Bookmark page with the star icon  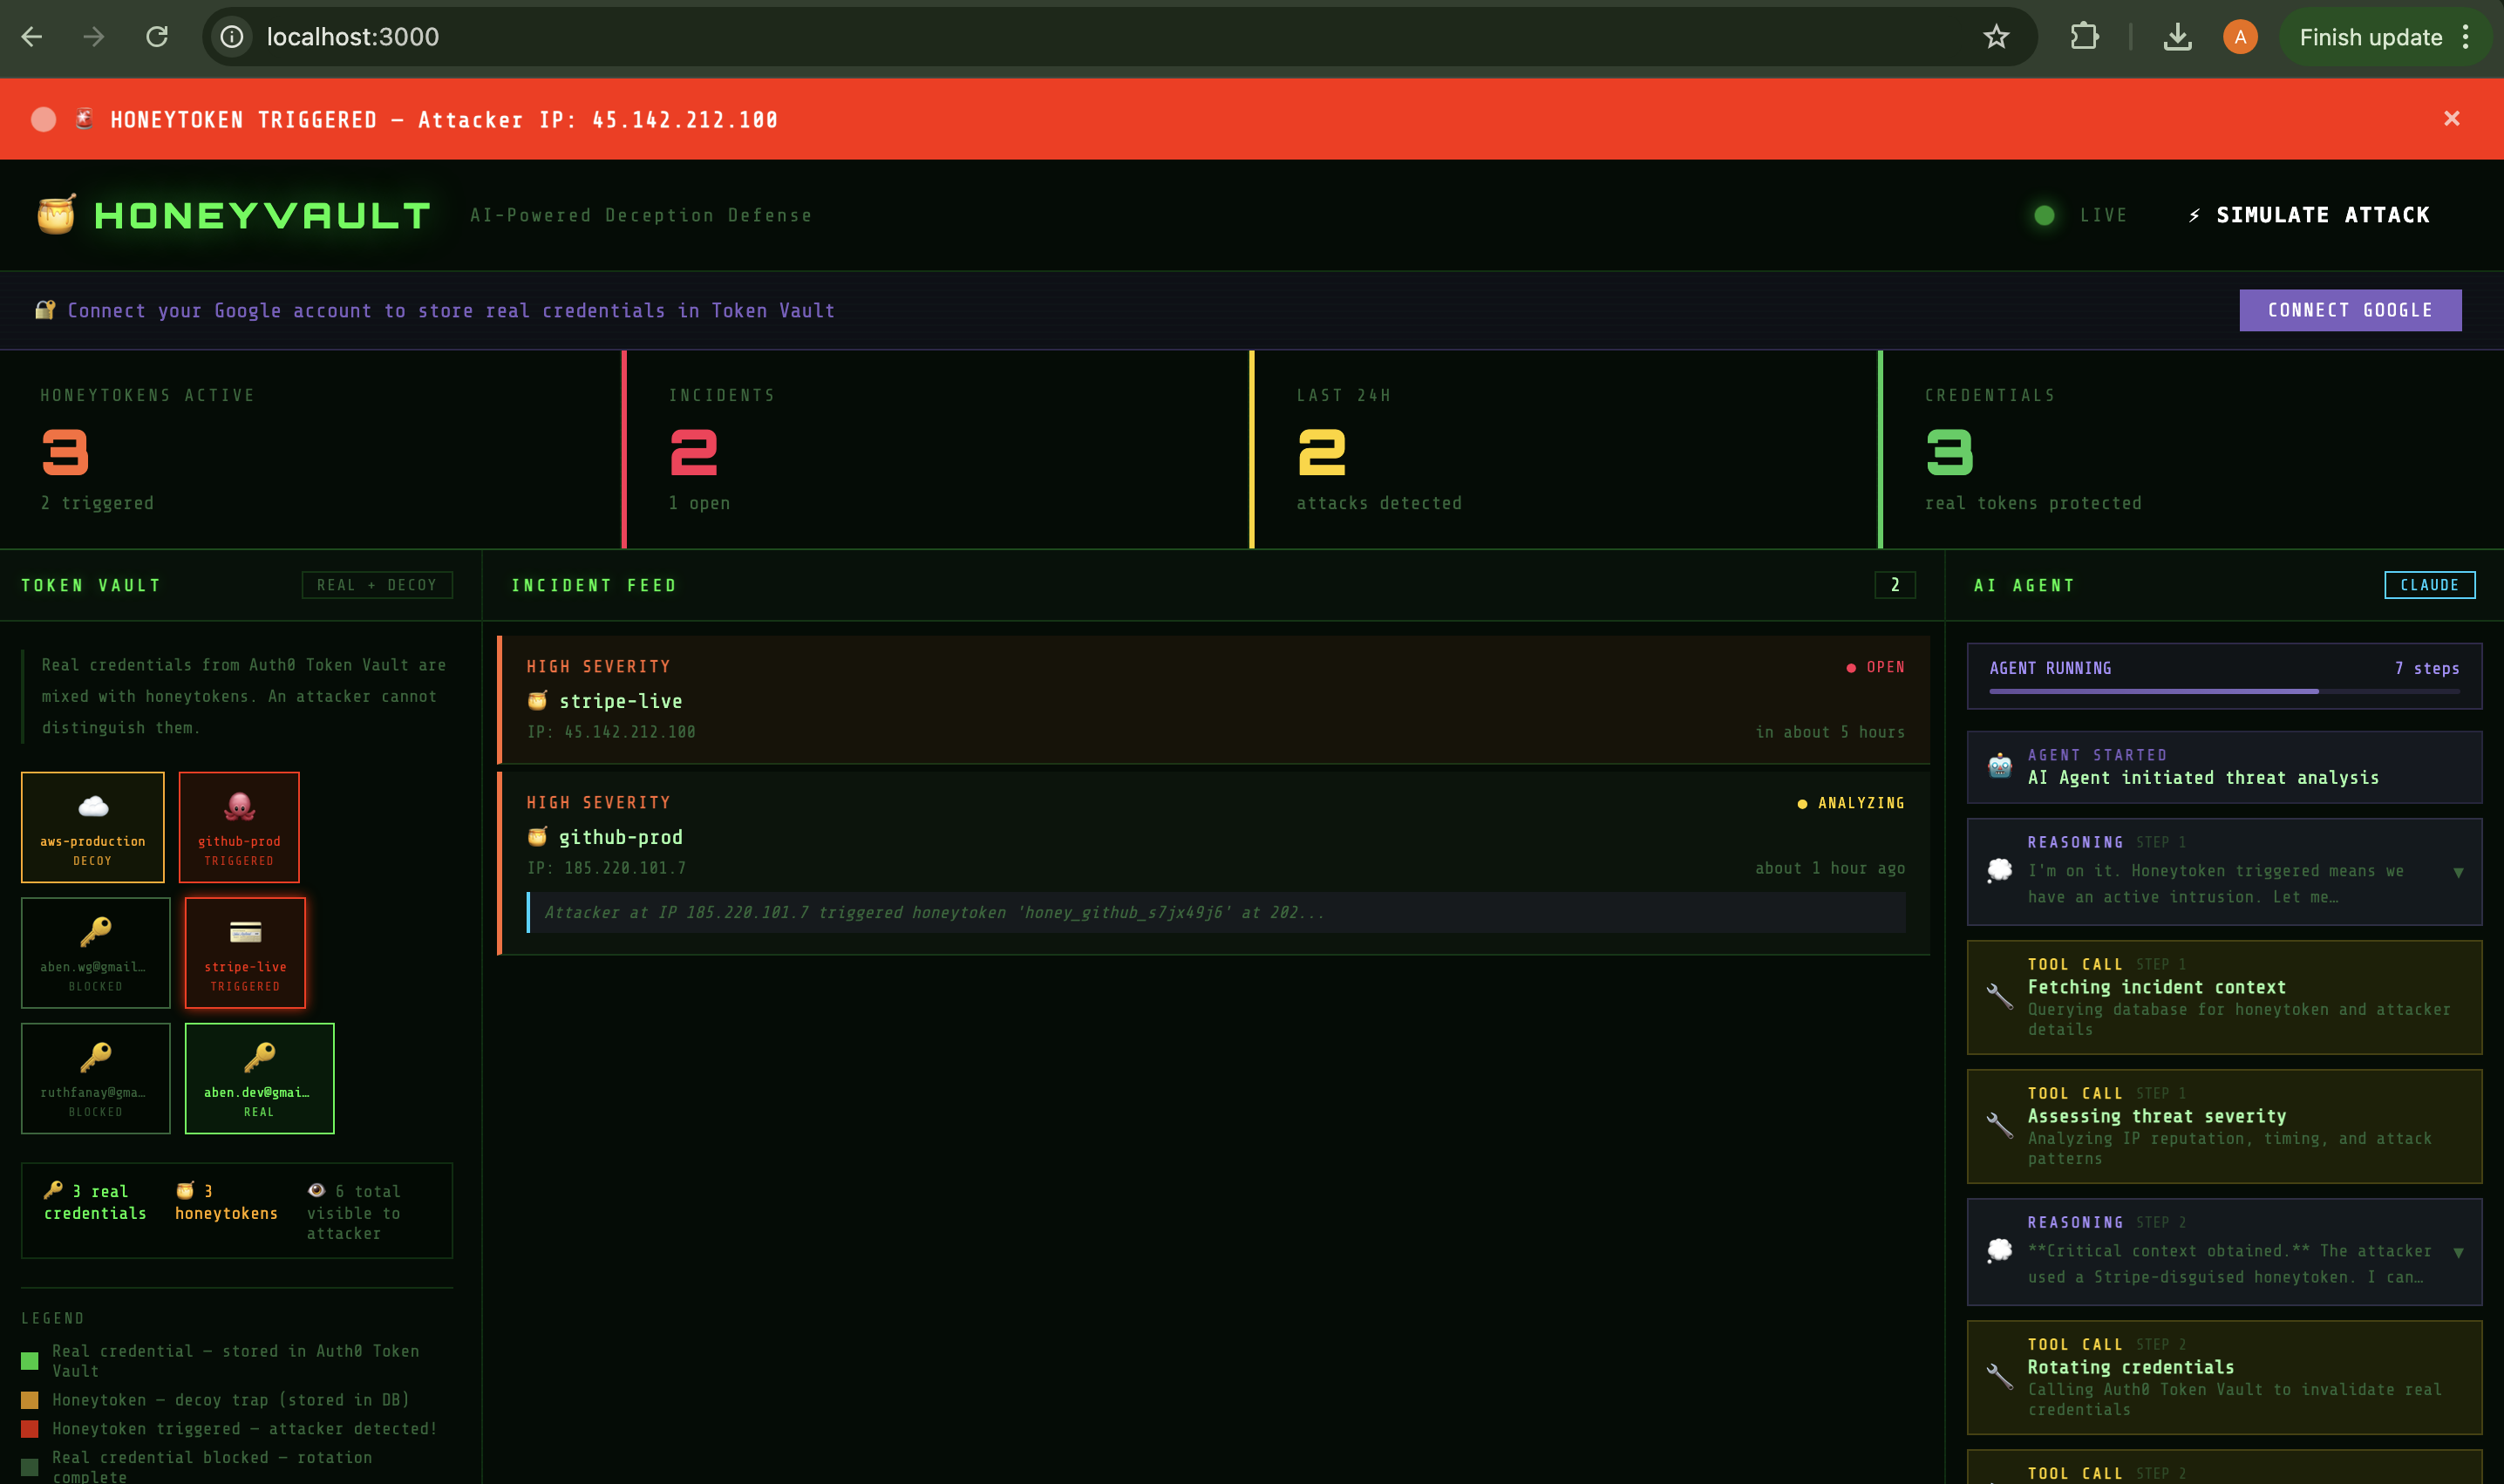[x=1996, y=37]
